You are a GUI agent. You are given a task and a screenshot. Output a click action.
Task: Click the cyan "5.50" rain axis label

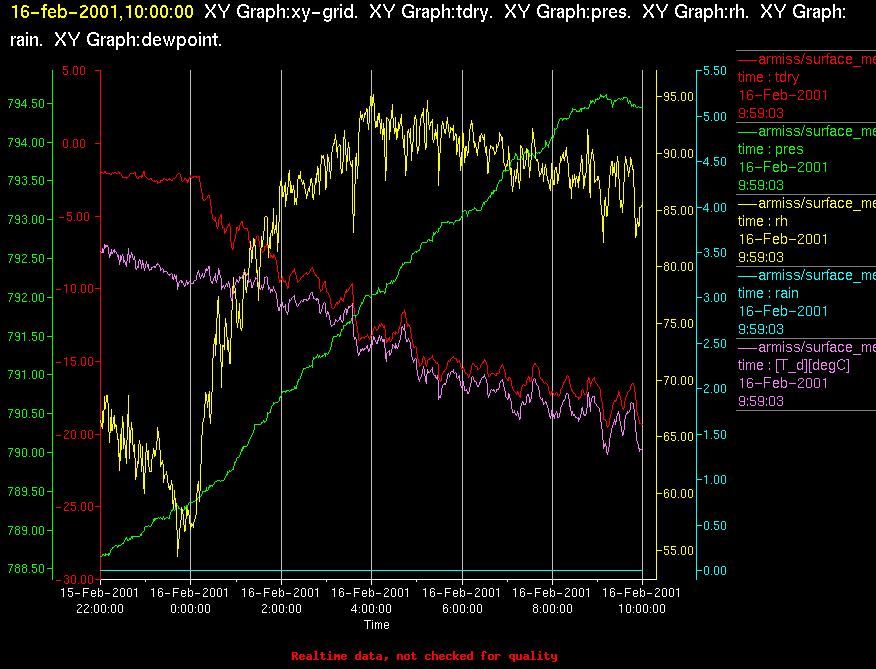(x=715, y=71)
